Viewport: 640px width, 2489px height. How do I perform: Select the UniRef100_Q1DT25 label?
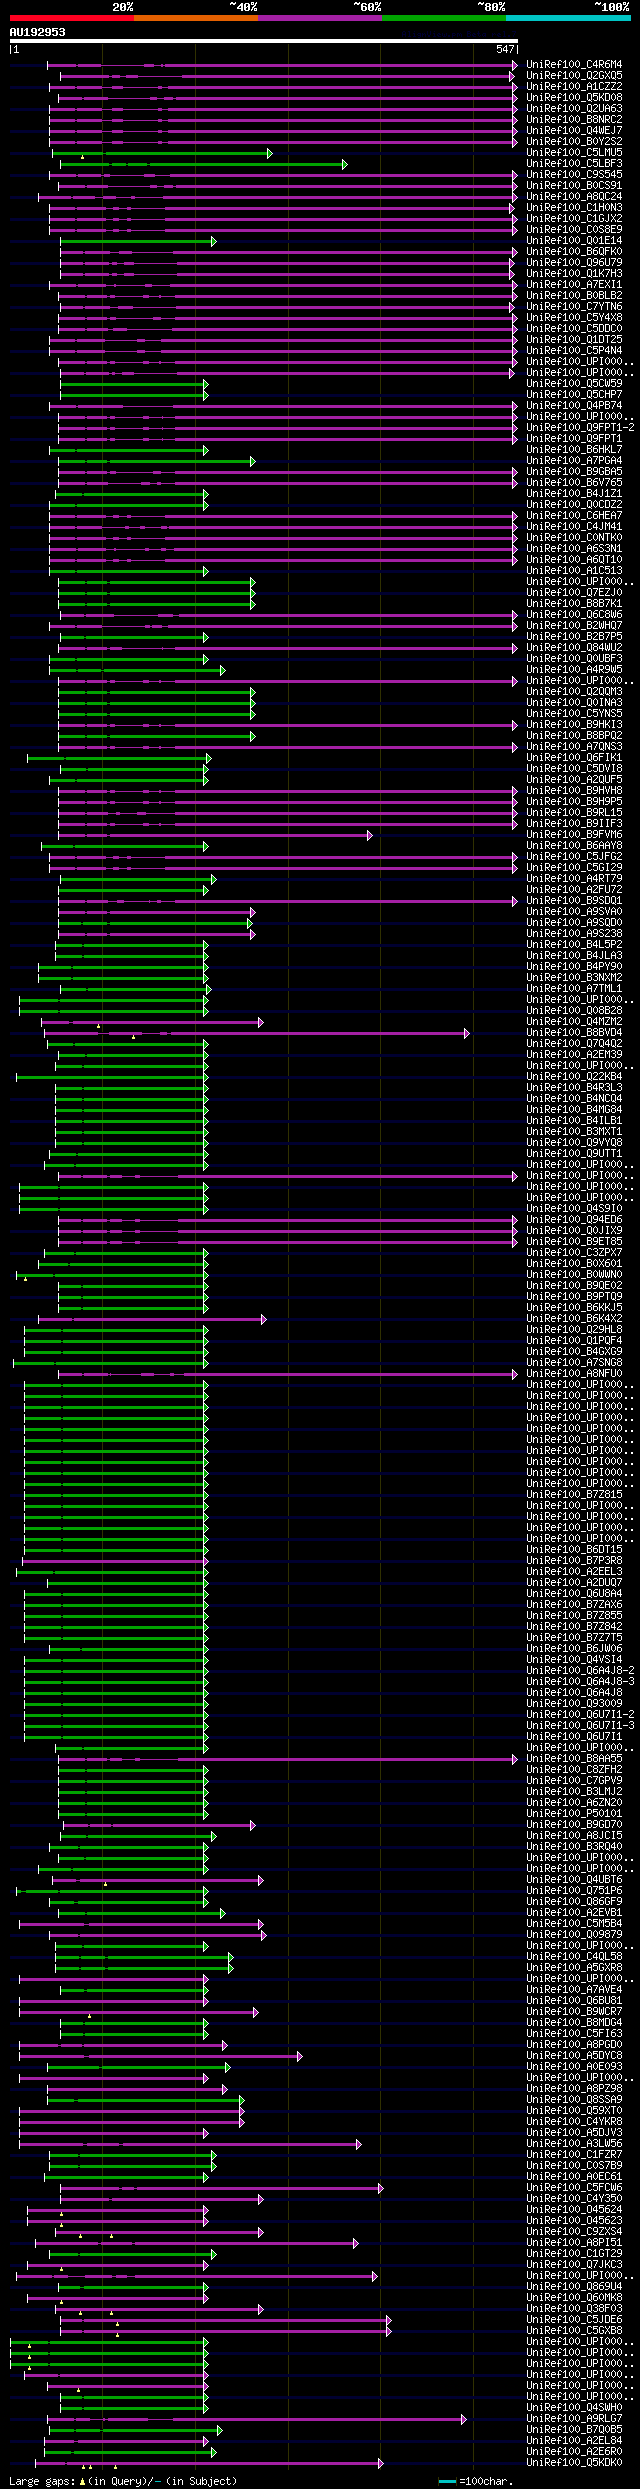coord(574,340)
